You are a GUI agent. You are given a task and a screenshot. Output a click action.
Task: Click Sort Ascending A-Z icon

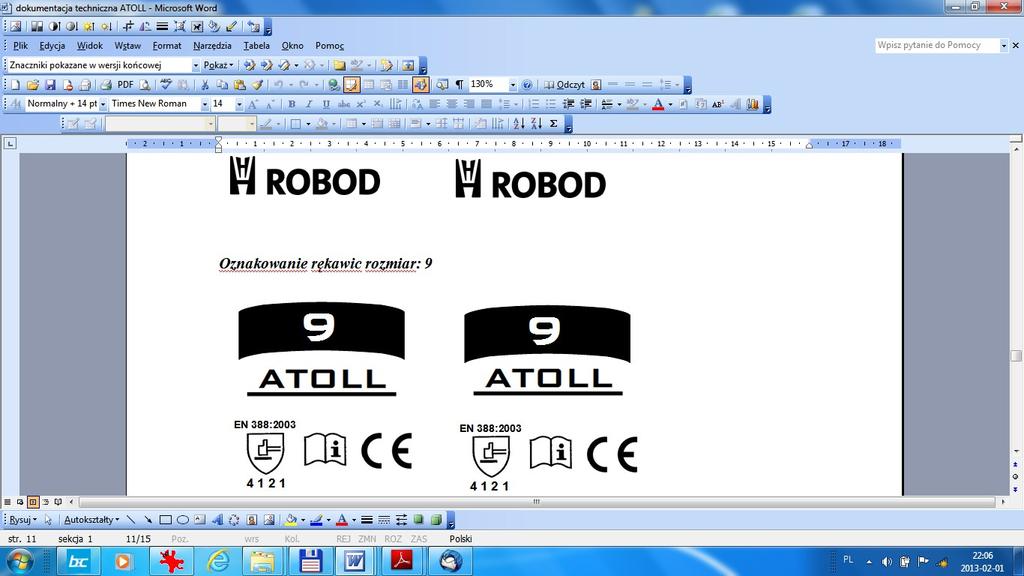pos(519,123)
